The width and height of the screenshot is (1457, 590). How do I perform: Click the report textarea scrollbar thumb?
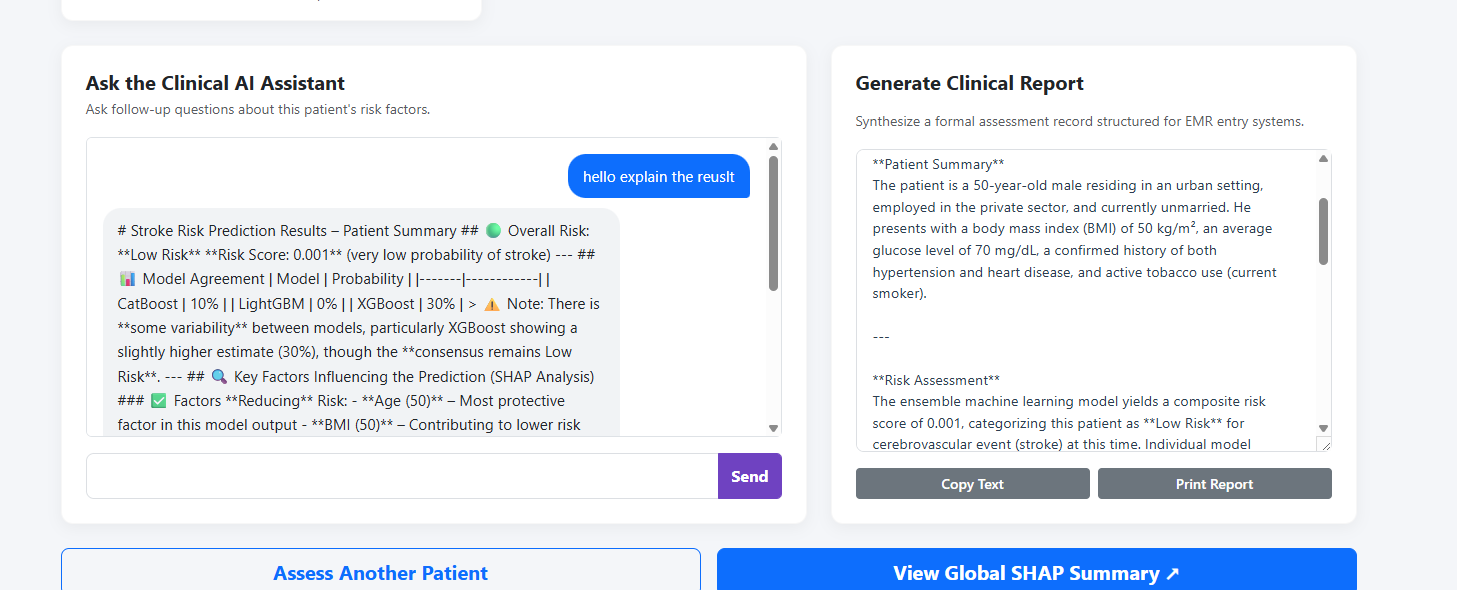(1323, 231)
